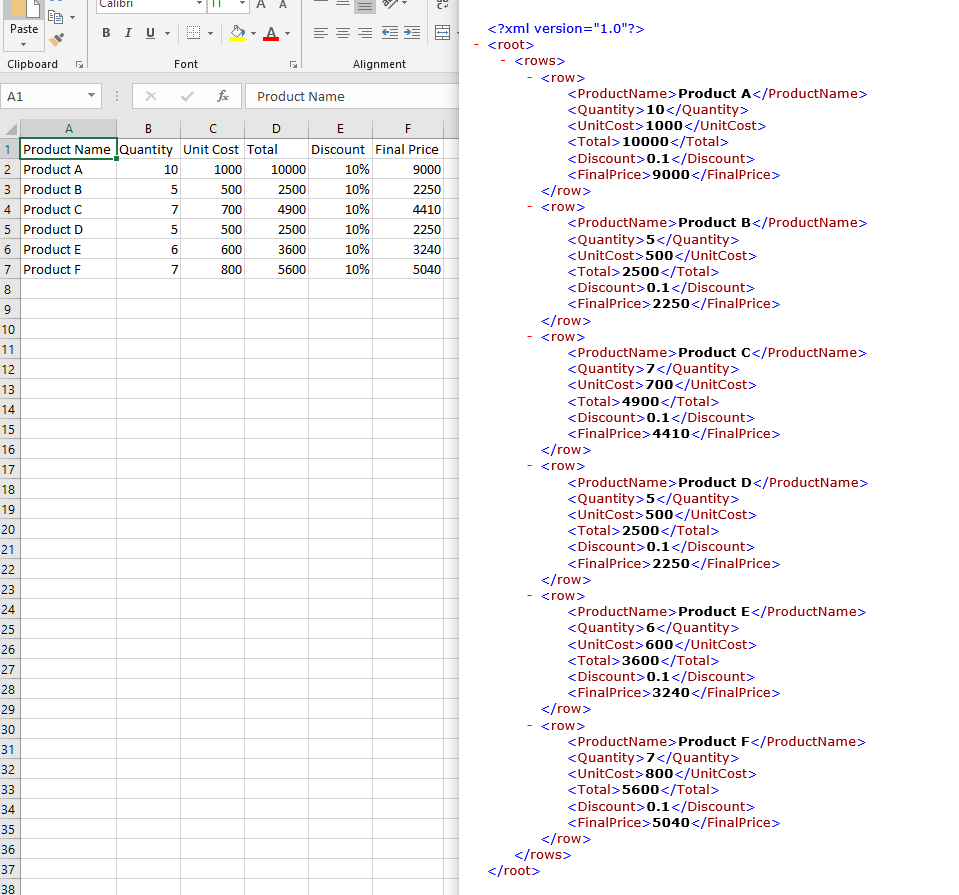Viewport: 959px width, 895px height.
Task: Apply underline to the selected cell
Action: click(x=150, y=33)
